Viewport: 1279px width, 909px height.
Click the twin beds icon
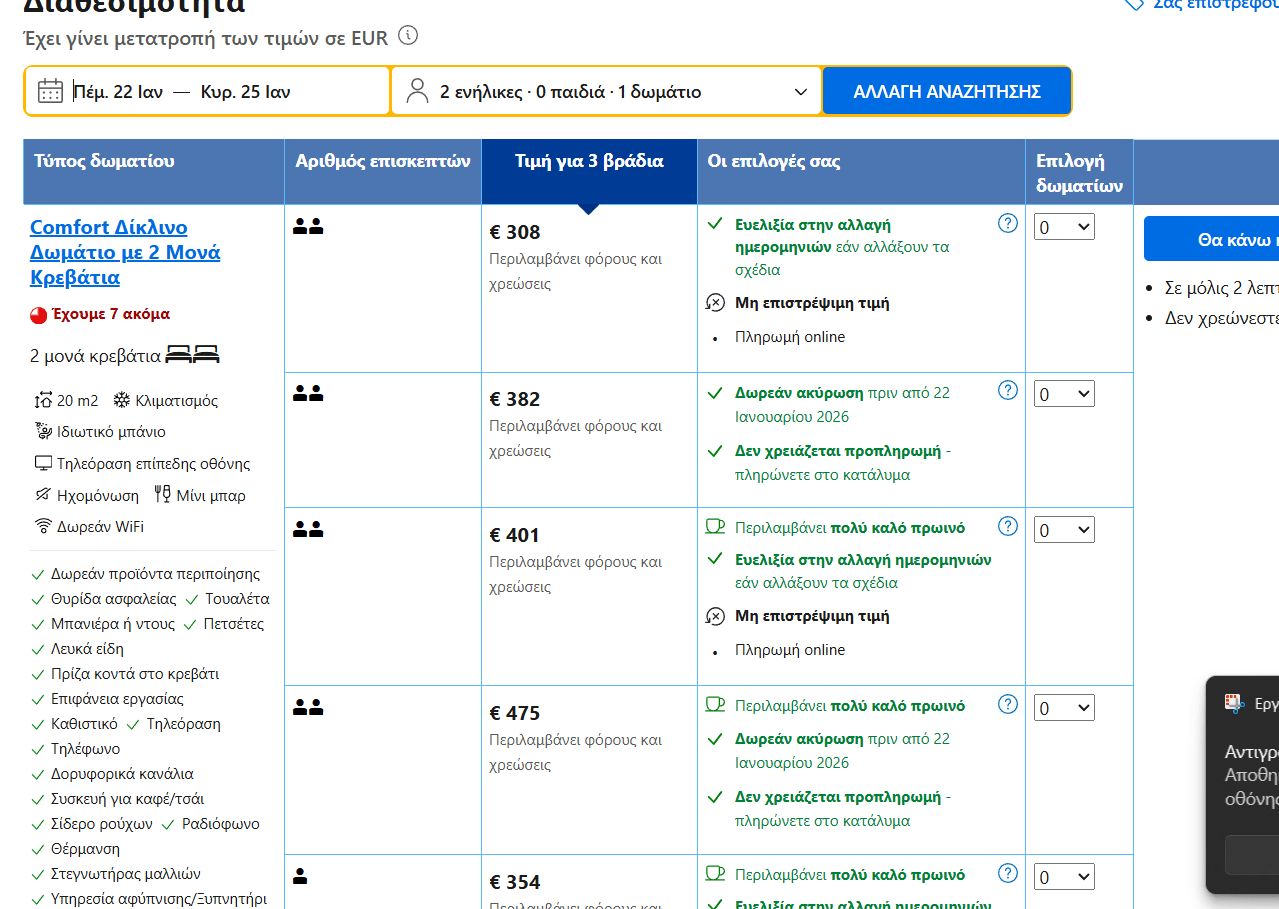click(192, 355)
